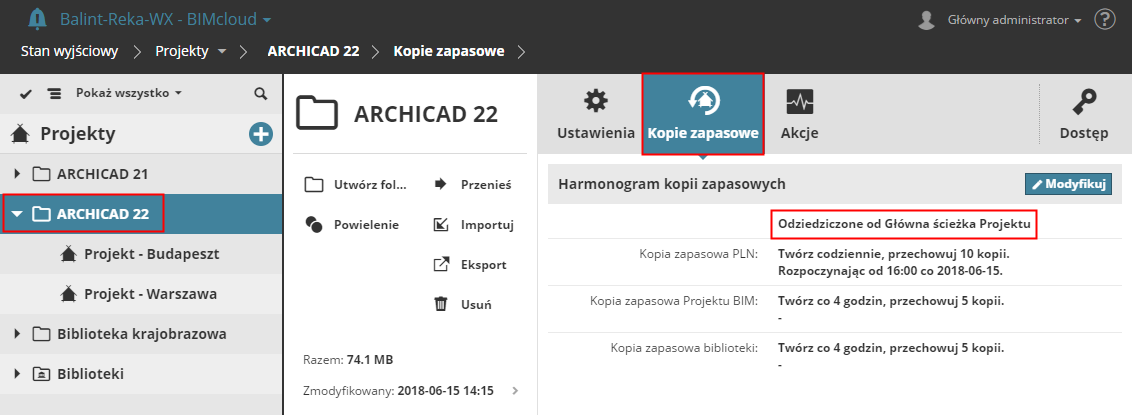
Task: Click the ARCHICAD 22 breadcrumb
Action: click(313, 52)
